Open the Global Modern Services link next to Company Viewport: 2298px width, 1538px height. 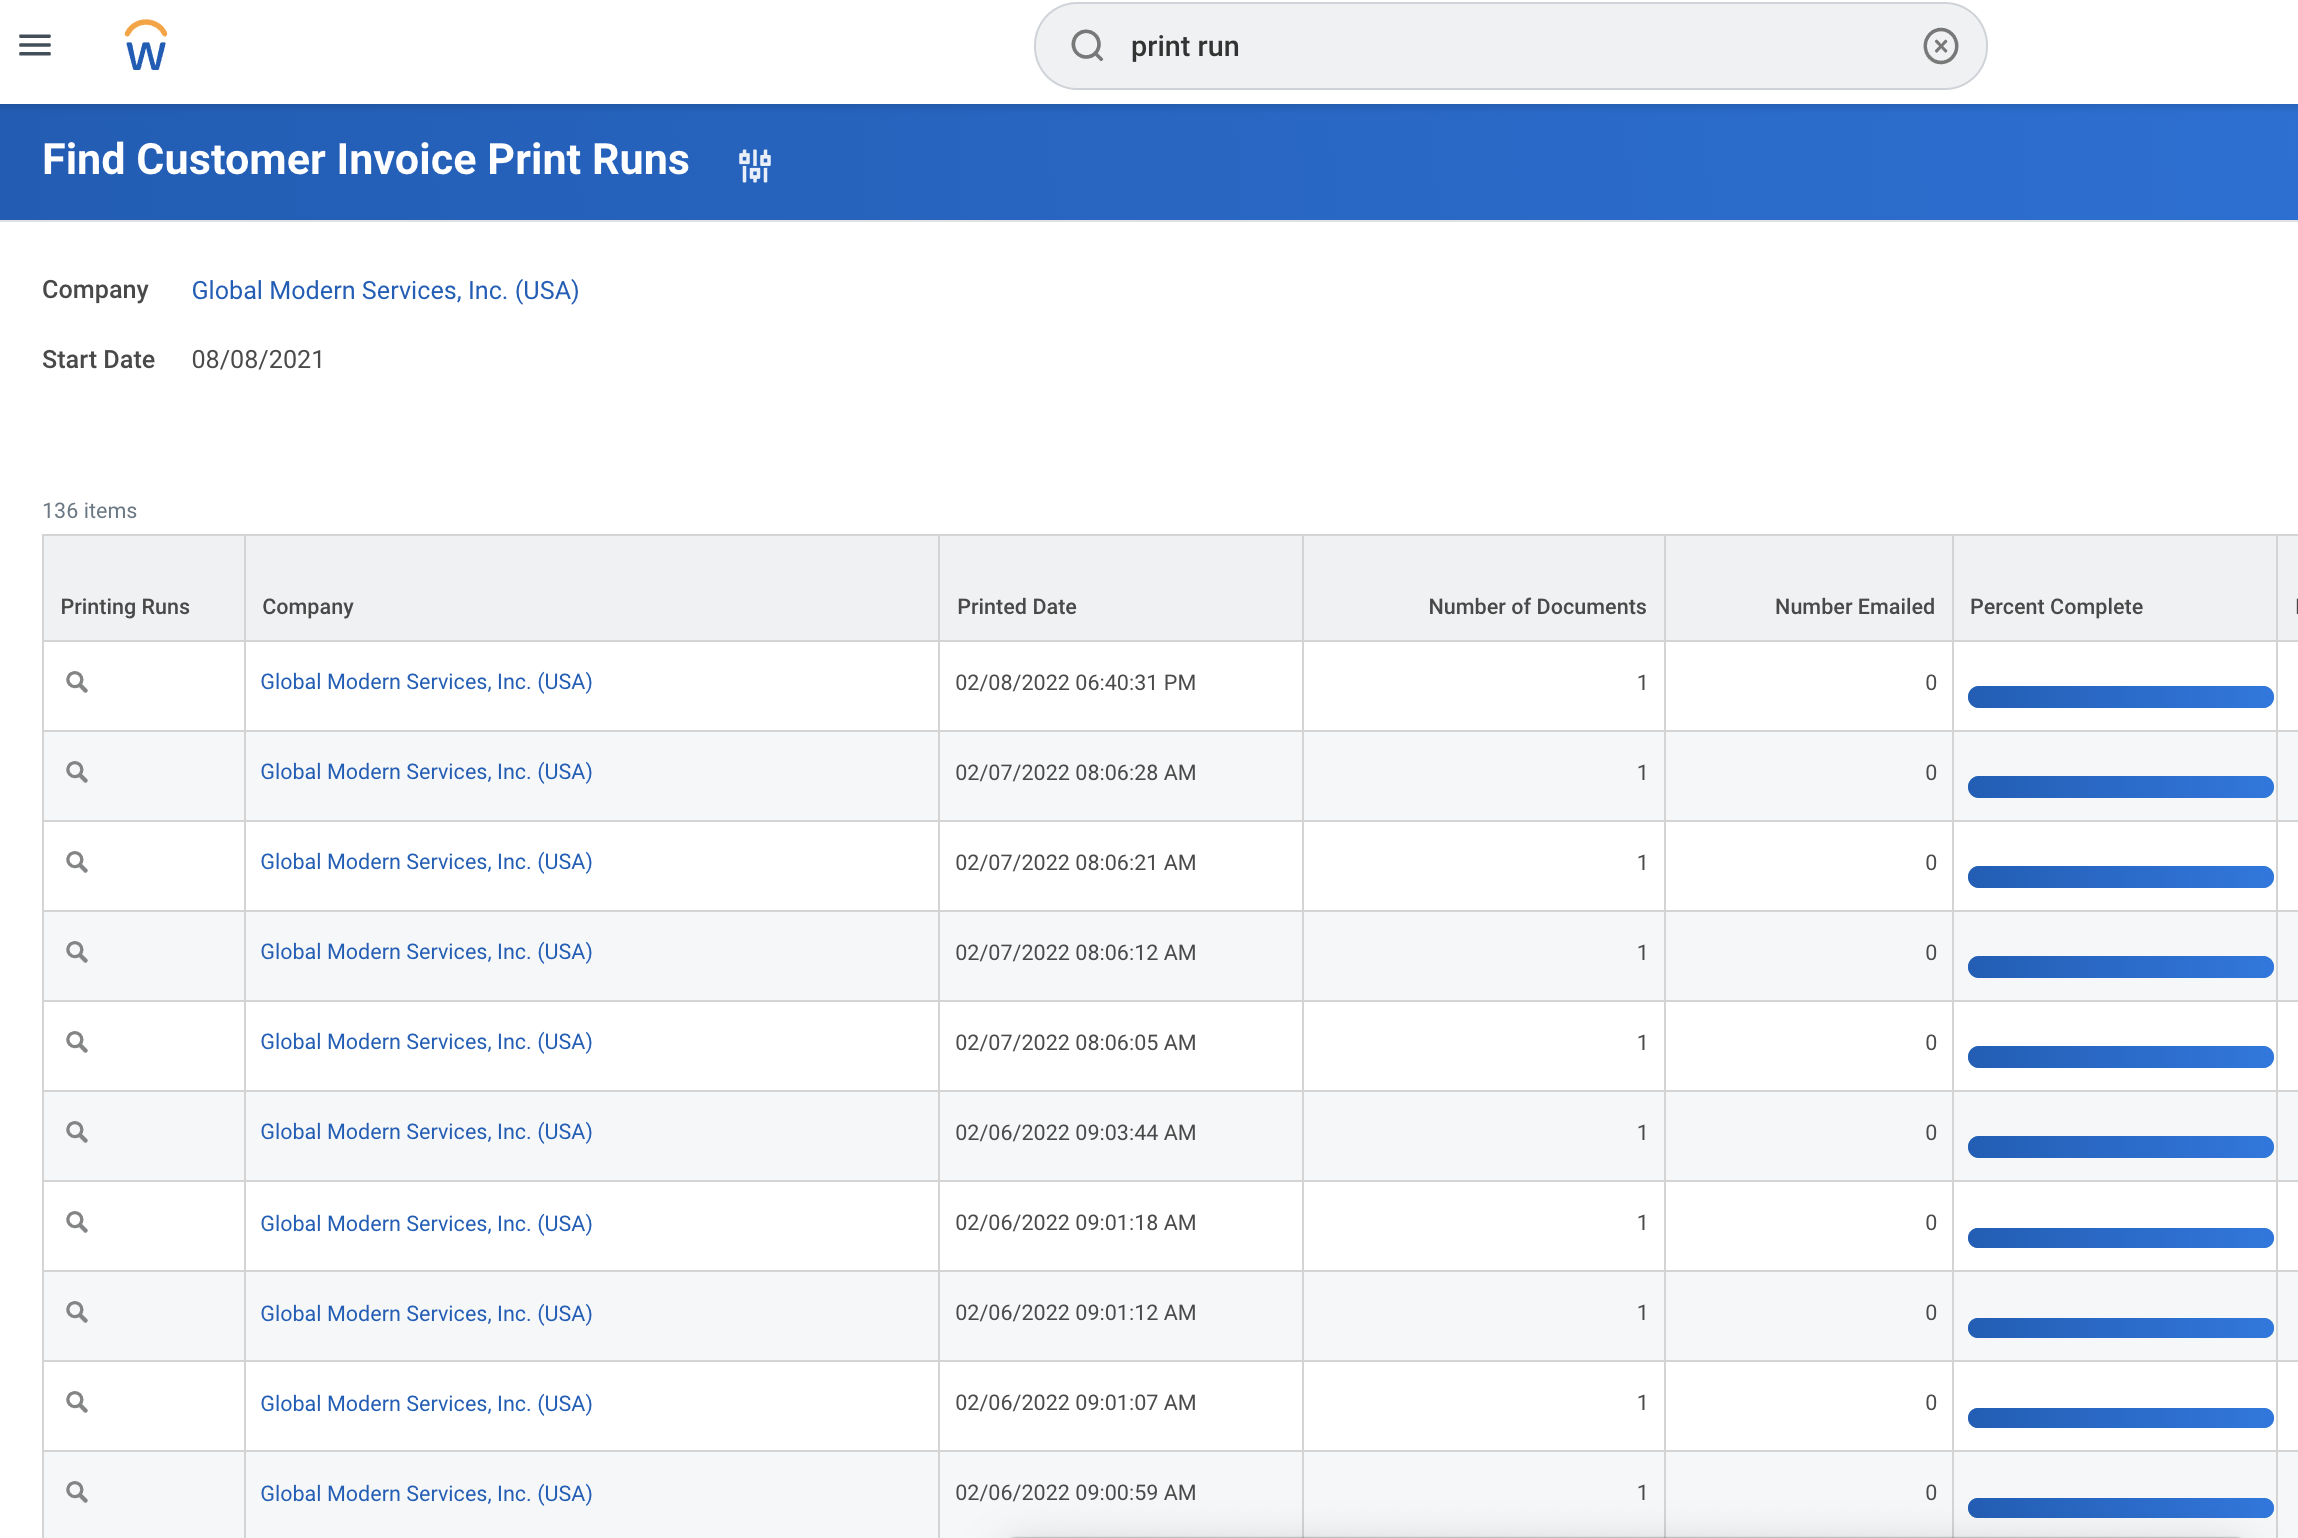(385, 290)
